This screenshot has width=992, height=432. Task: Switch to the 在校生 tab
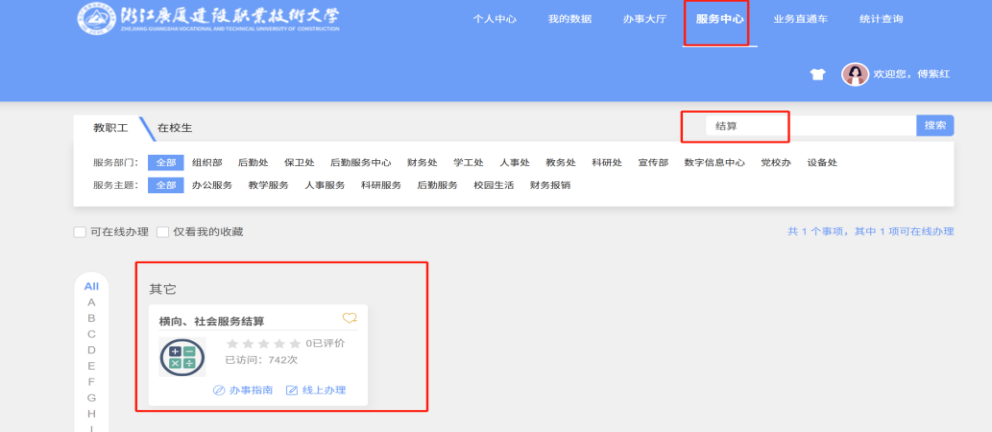click(174, 128)
